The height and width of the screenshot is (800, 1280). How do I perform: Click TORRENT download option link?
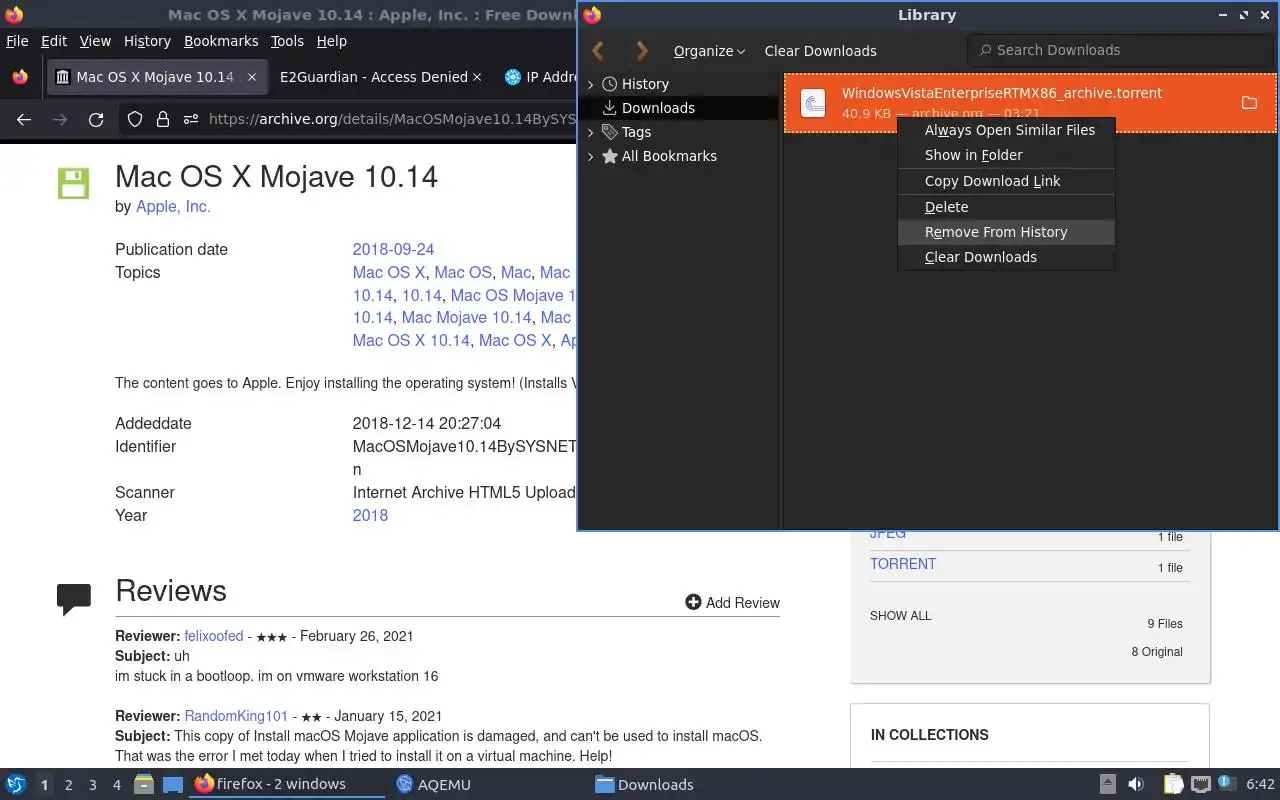(903, 564)
